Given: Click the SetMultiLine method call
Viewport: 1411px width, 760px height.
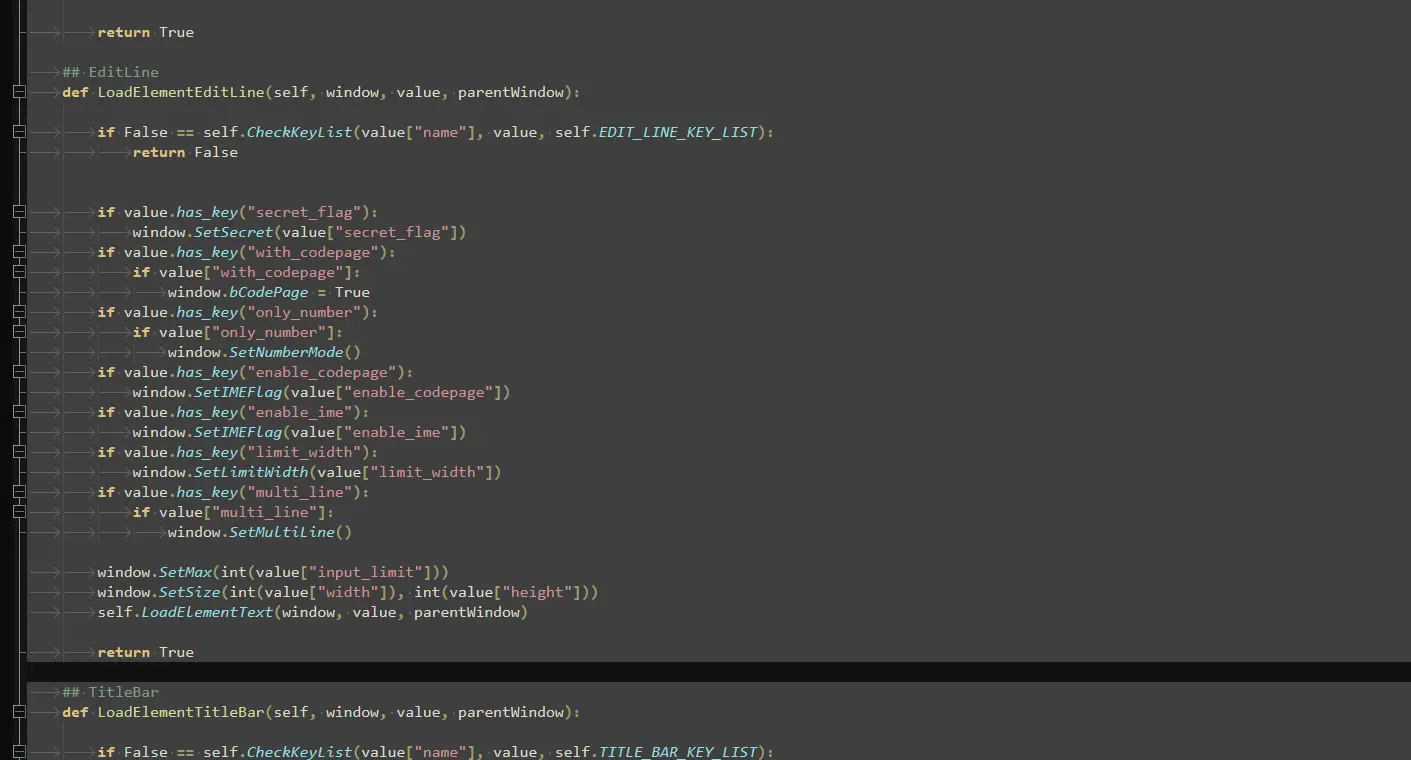Looking at the screenshot, I should coord(282,532).
